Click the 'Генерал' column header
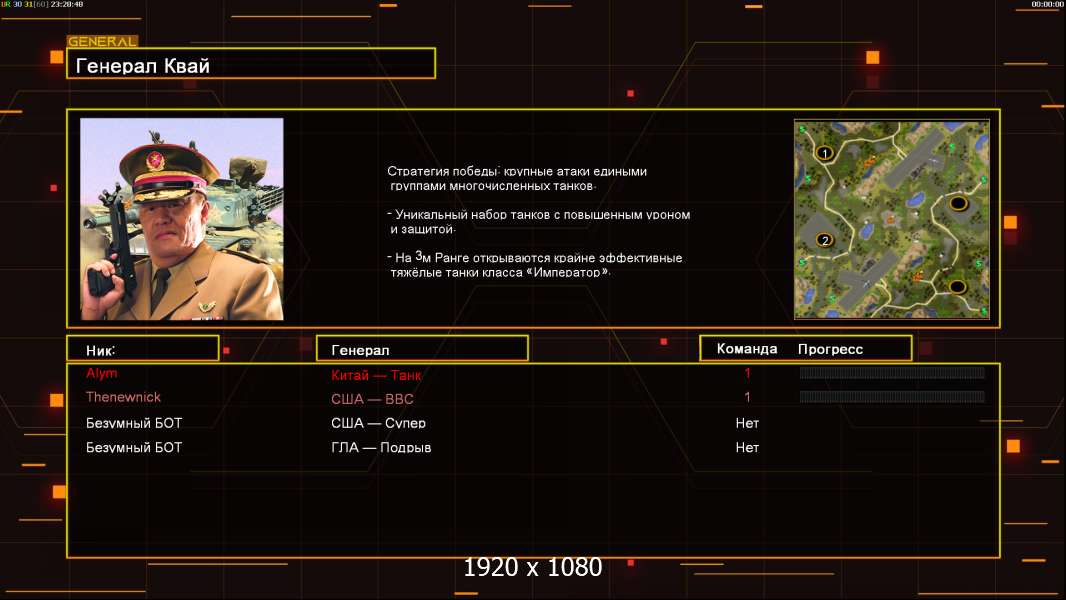 [x=421, y=349]
